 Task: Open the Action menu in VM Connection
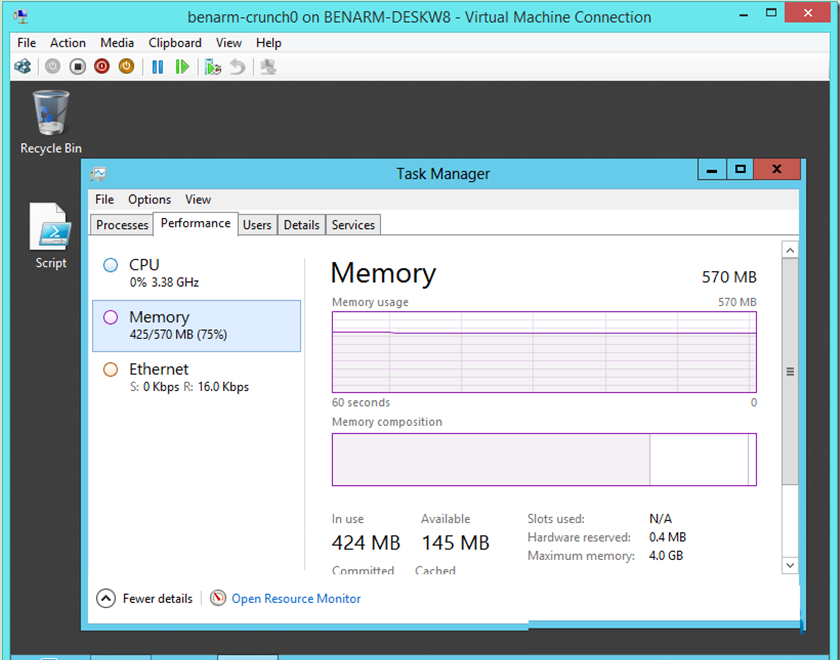[x=68, y=43]
